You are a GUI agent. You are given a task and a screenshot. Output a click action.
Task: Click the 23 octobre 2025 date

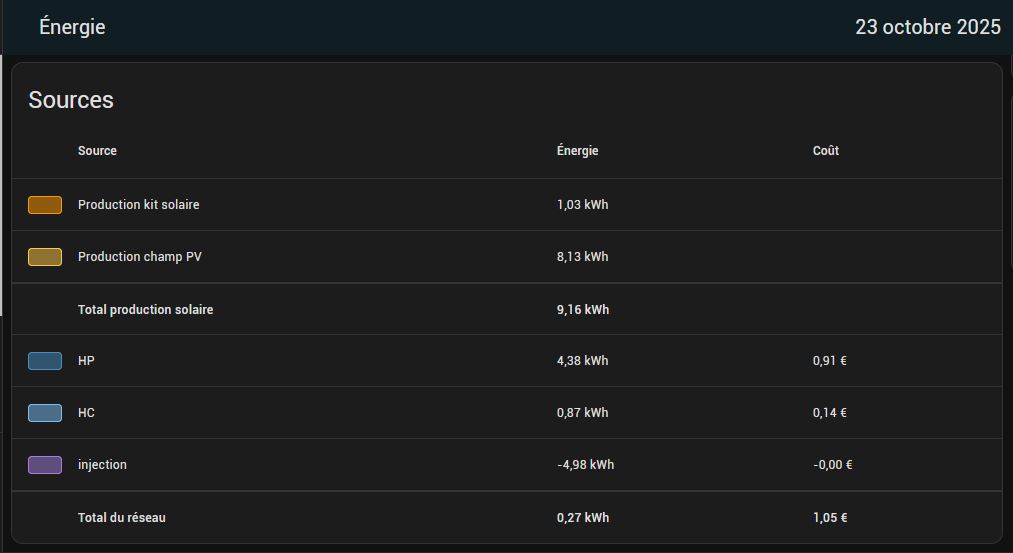coord(927,28)
